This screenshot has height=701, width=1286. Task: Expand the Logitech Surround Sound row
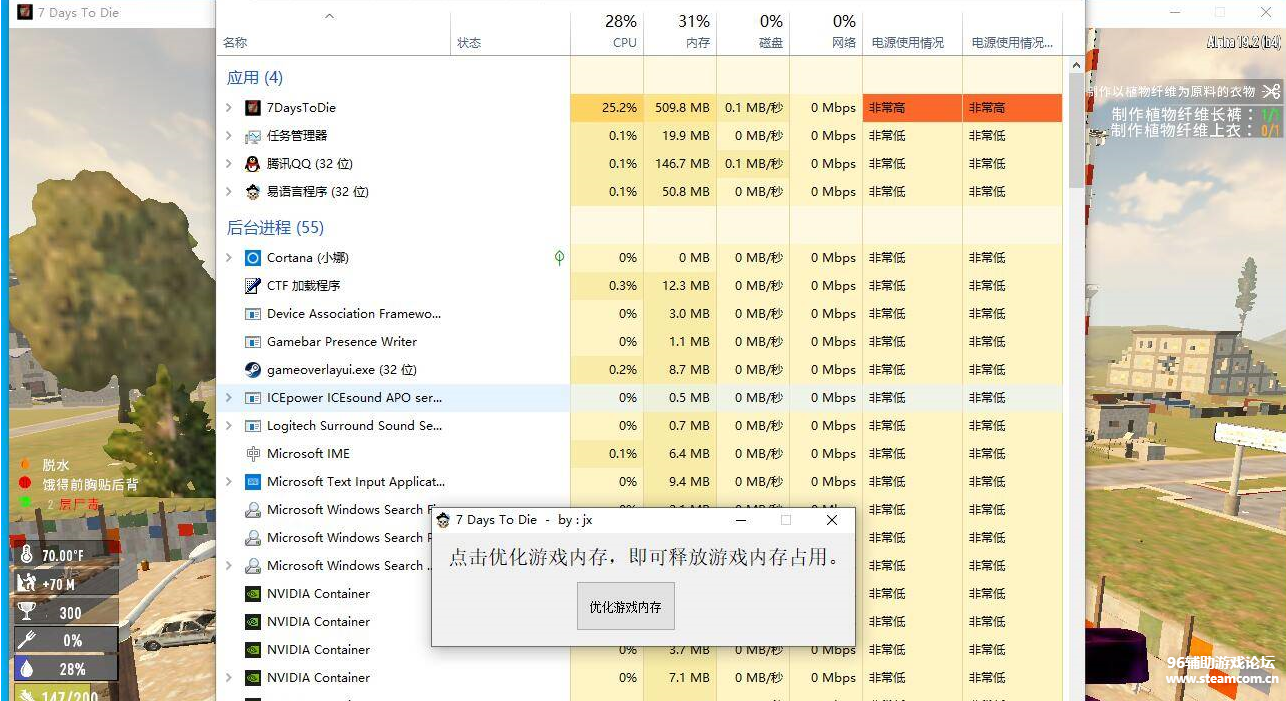tap(229, 426)
